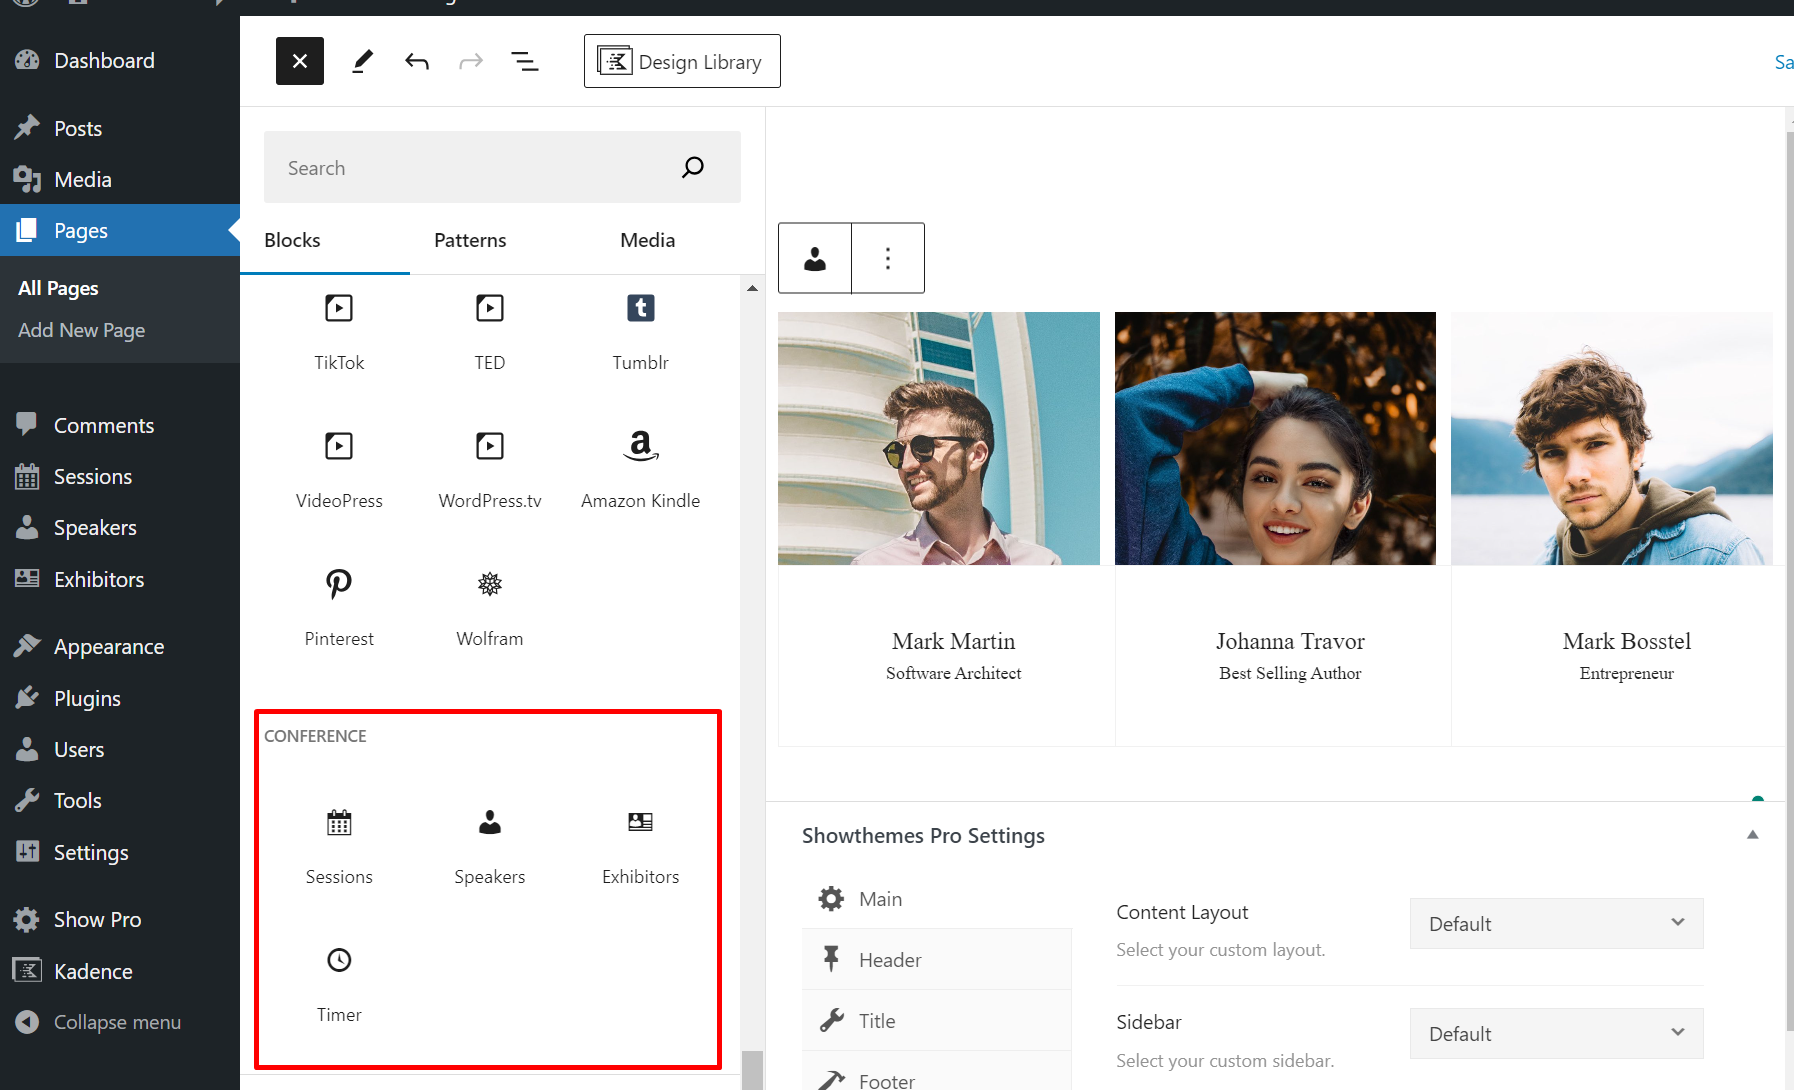Go to Dashboard in admin menu
The height and width of the screenshot is (1090, 1794).
[120, 61]
